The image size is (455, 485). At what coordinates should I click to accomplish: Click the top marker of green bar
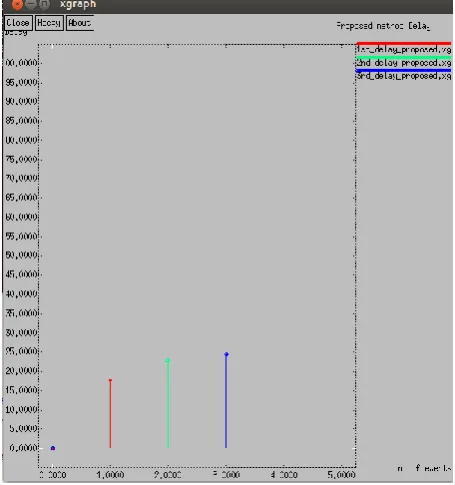(168, 360)
